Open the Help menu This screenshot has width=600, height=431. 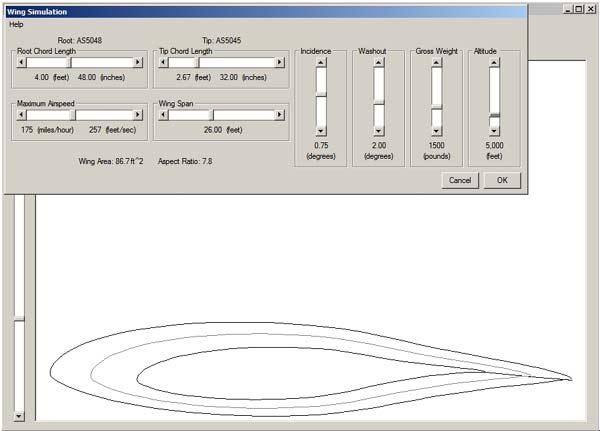click(x=16, y=24)
